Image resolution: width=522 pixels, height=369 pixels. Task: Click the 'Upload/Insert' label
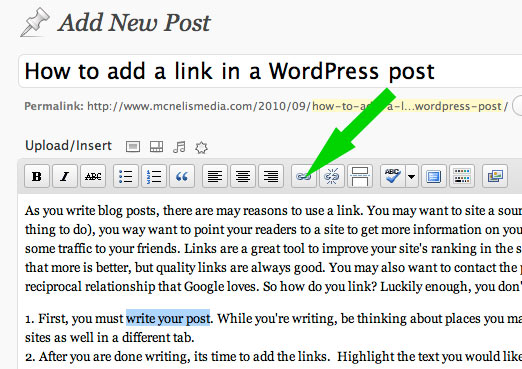click(68, 146)
